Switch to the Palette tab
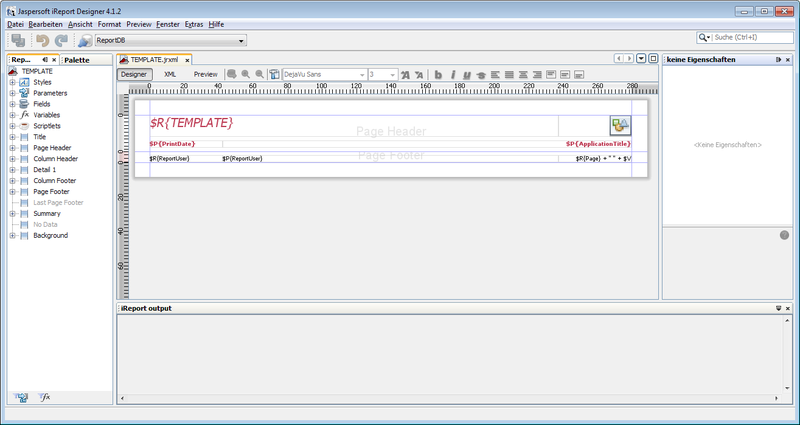800x425 pixels. pos(77,60)
